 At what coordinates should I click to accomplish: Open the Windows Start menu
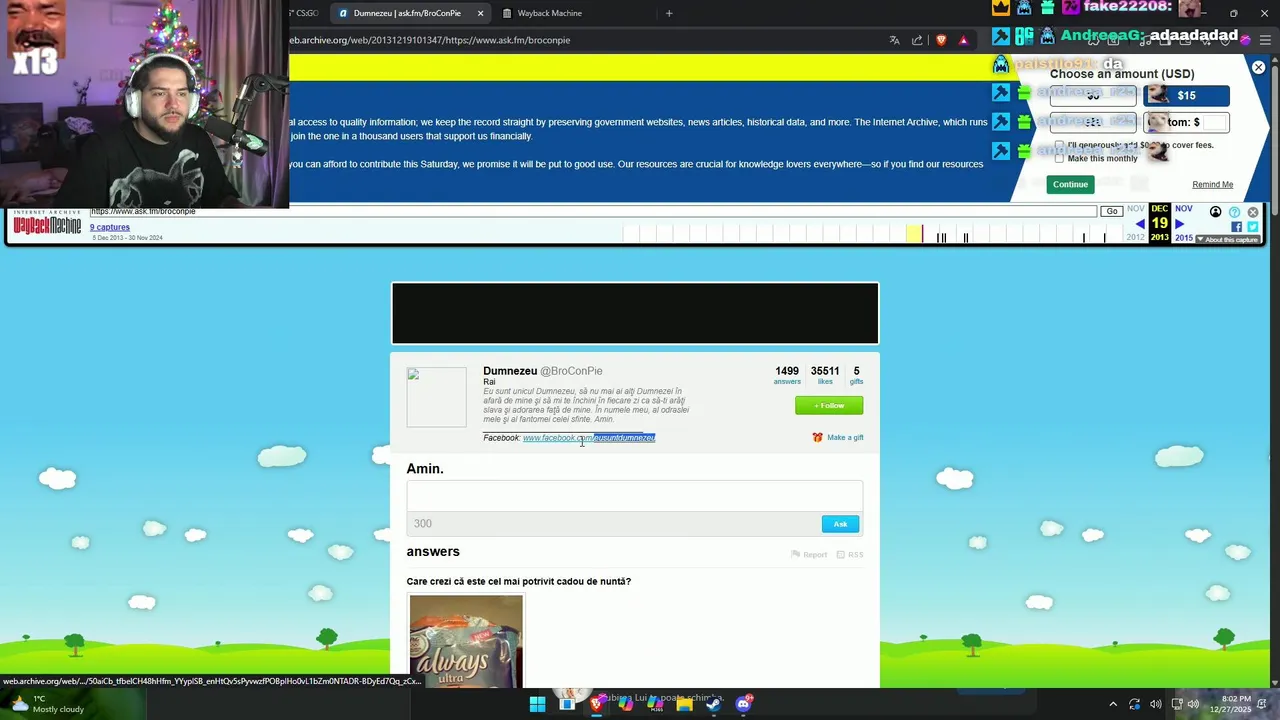pos(537,704)
